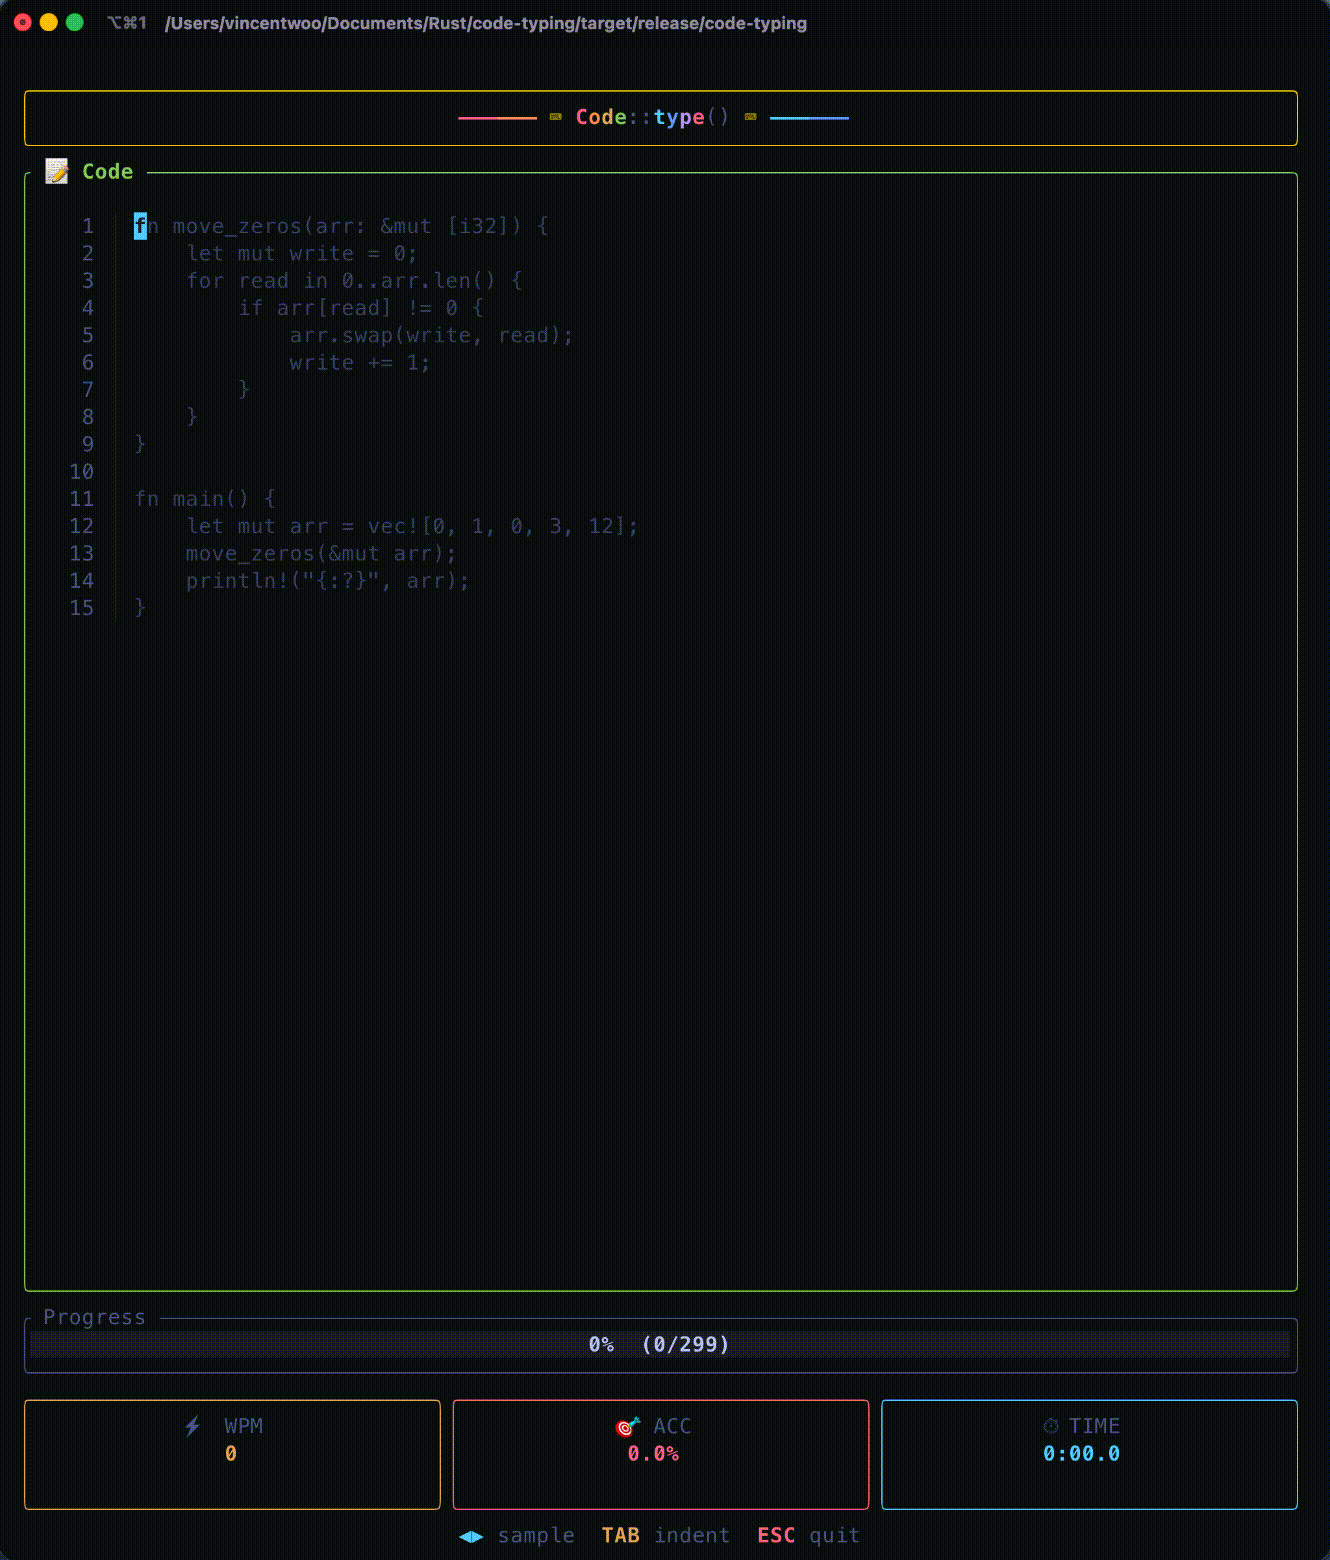Click the stopwatch icon next to TIME
The width and height of the screenshot is (1330, 1560).
click(1050, 1426)
